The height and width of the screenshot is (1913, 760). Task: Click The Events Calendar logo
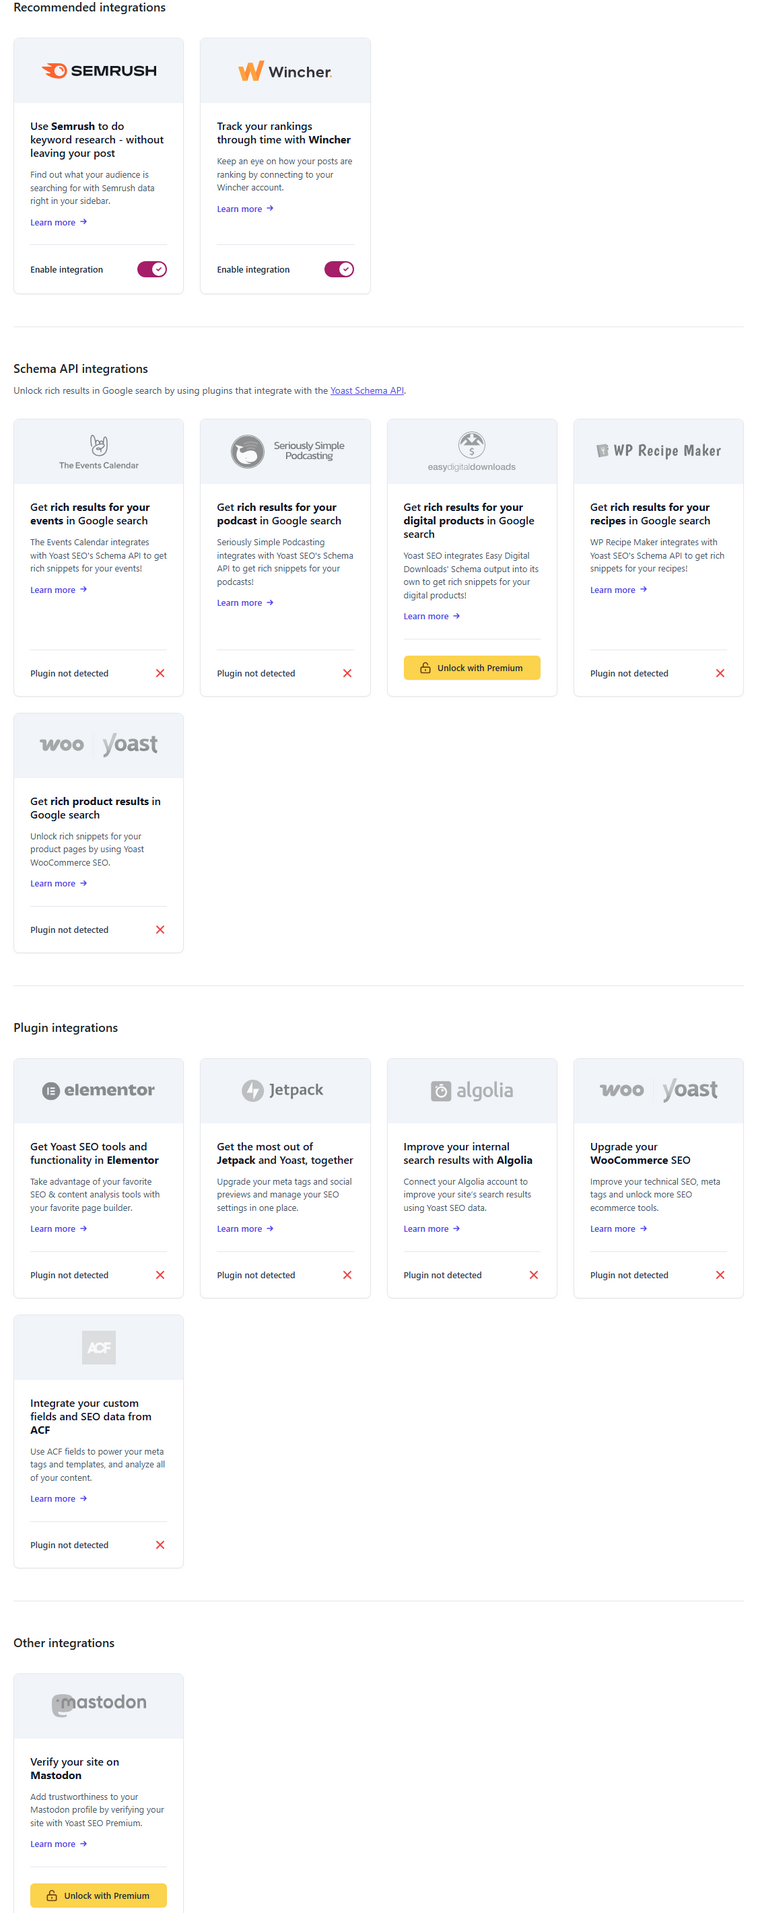tap(99, 452)
